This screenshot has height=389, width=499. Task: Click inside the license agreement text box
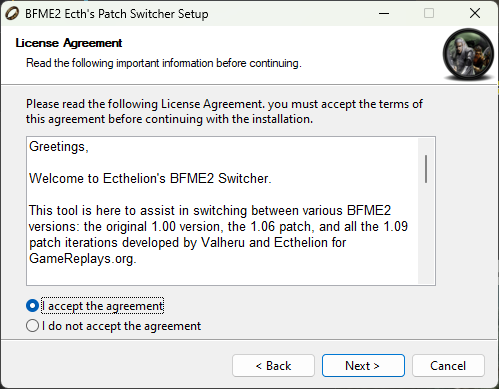pos(231,211)
